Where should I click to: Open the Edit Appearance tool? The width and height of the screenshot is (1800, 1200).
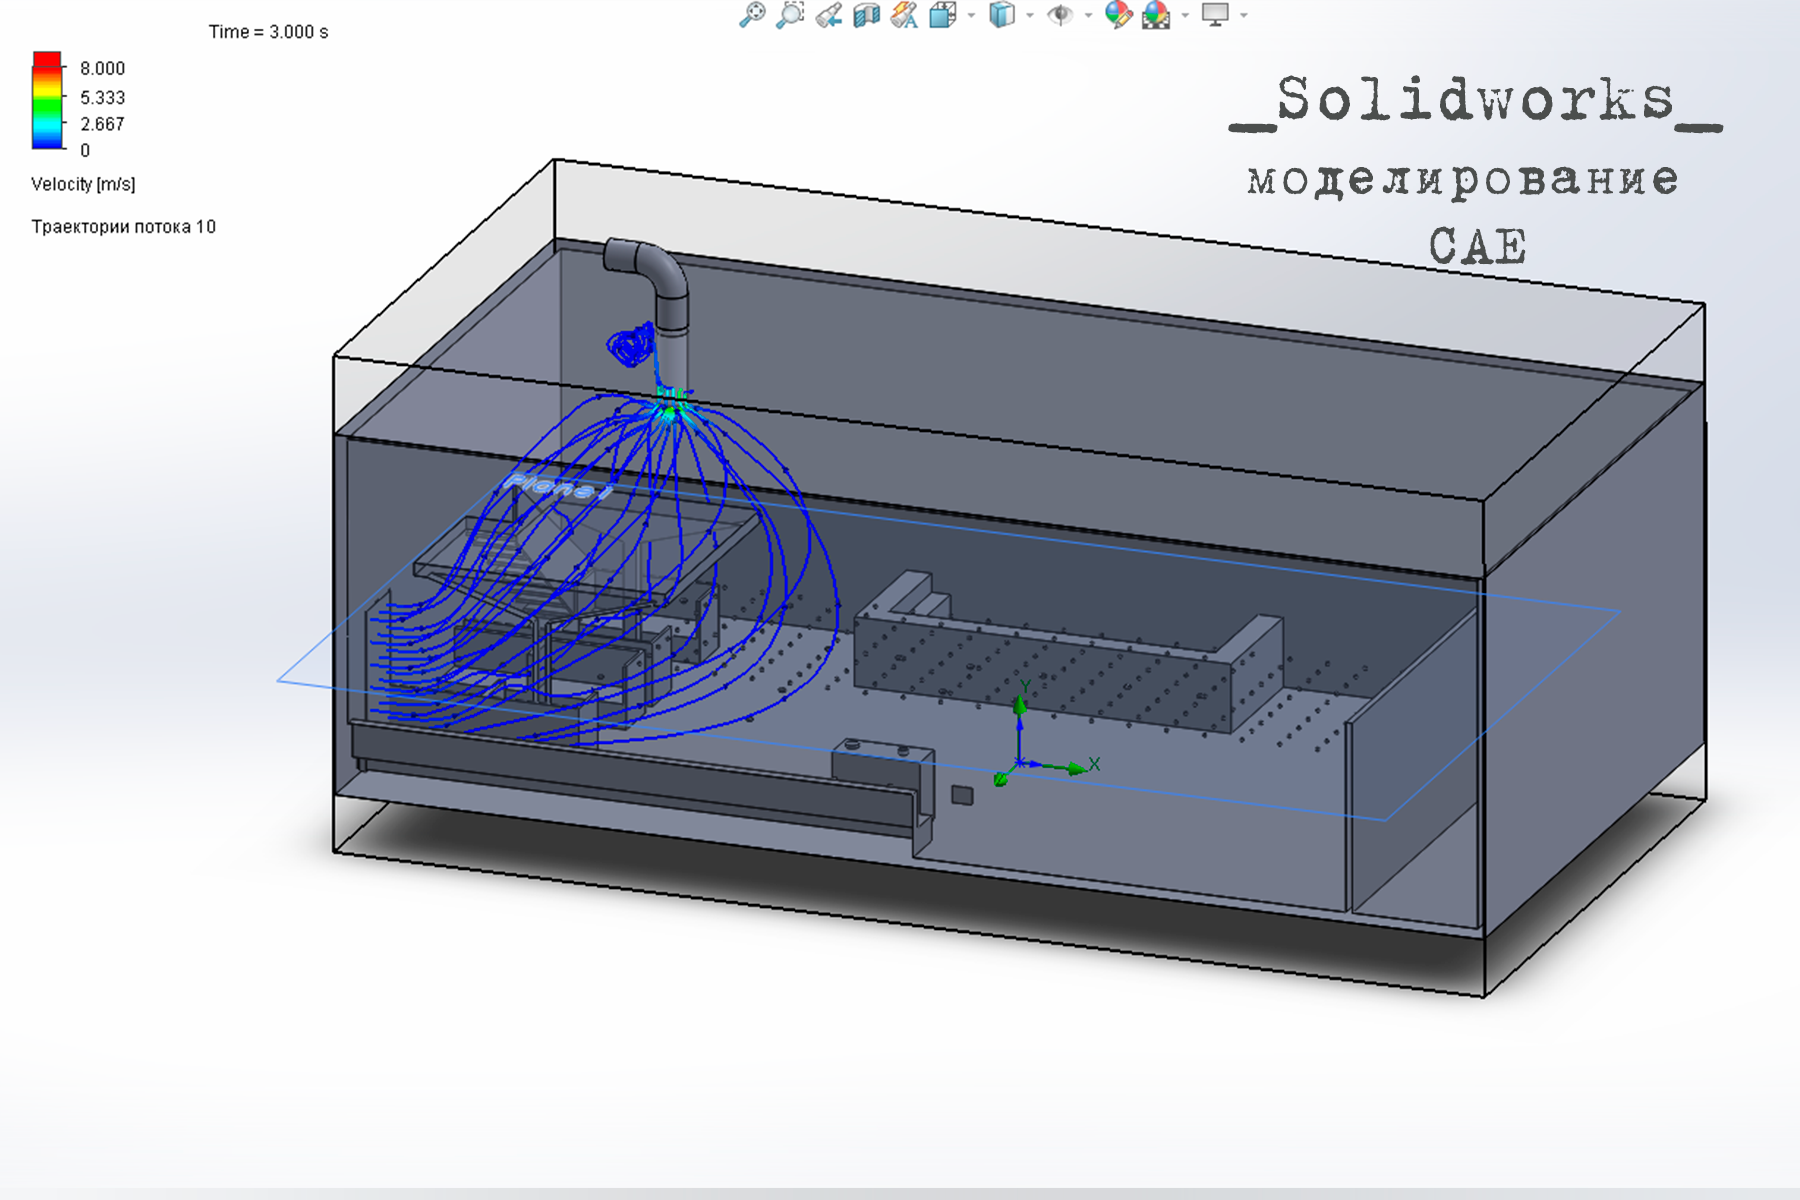[x=1118, y=15]
